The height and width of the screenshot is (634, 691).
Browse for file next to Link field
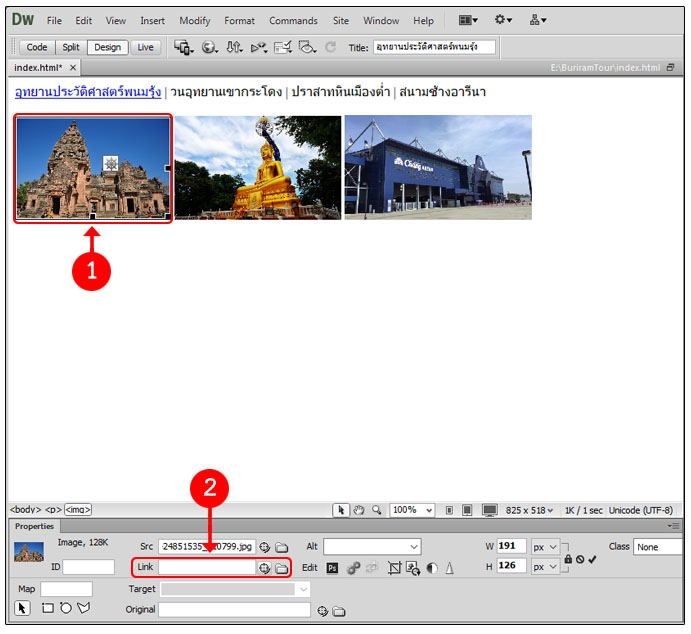[x=281, y=568]
